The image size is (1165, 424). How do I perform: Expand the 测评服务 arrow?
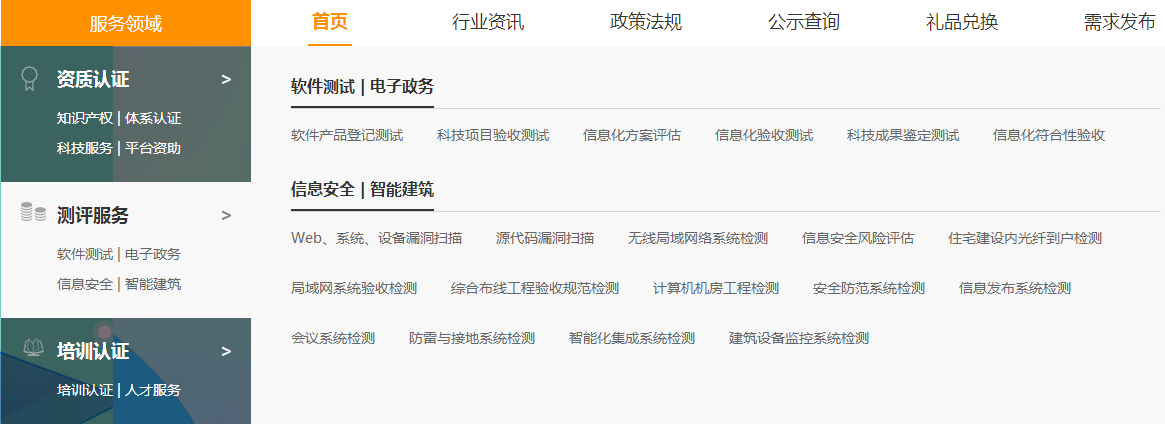click(x=226, y=215)
